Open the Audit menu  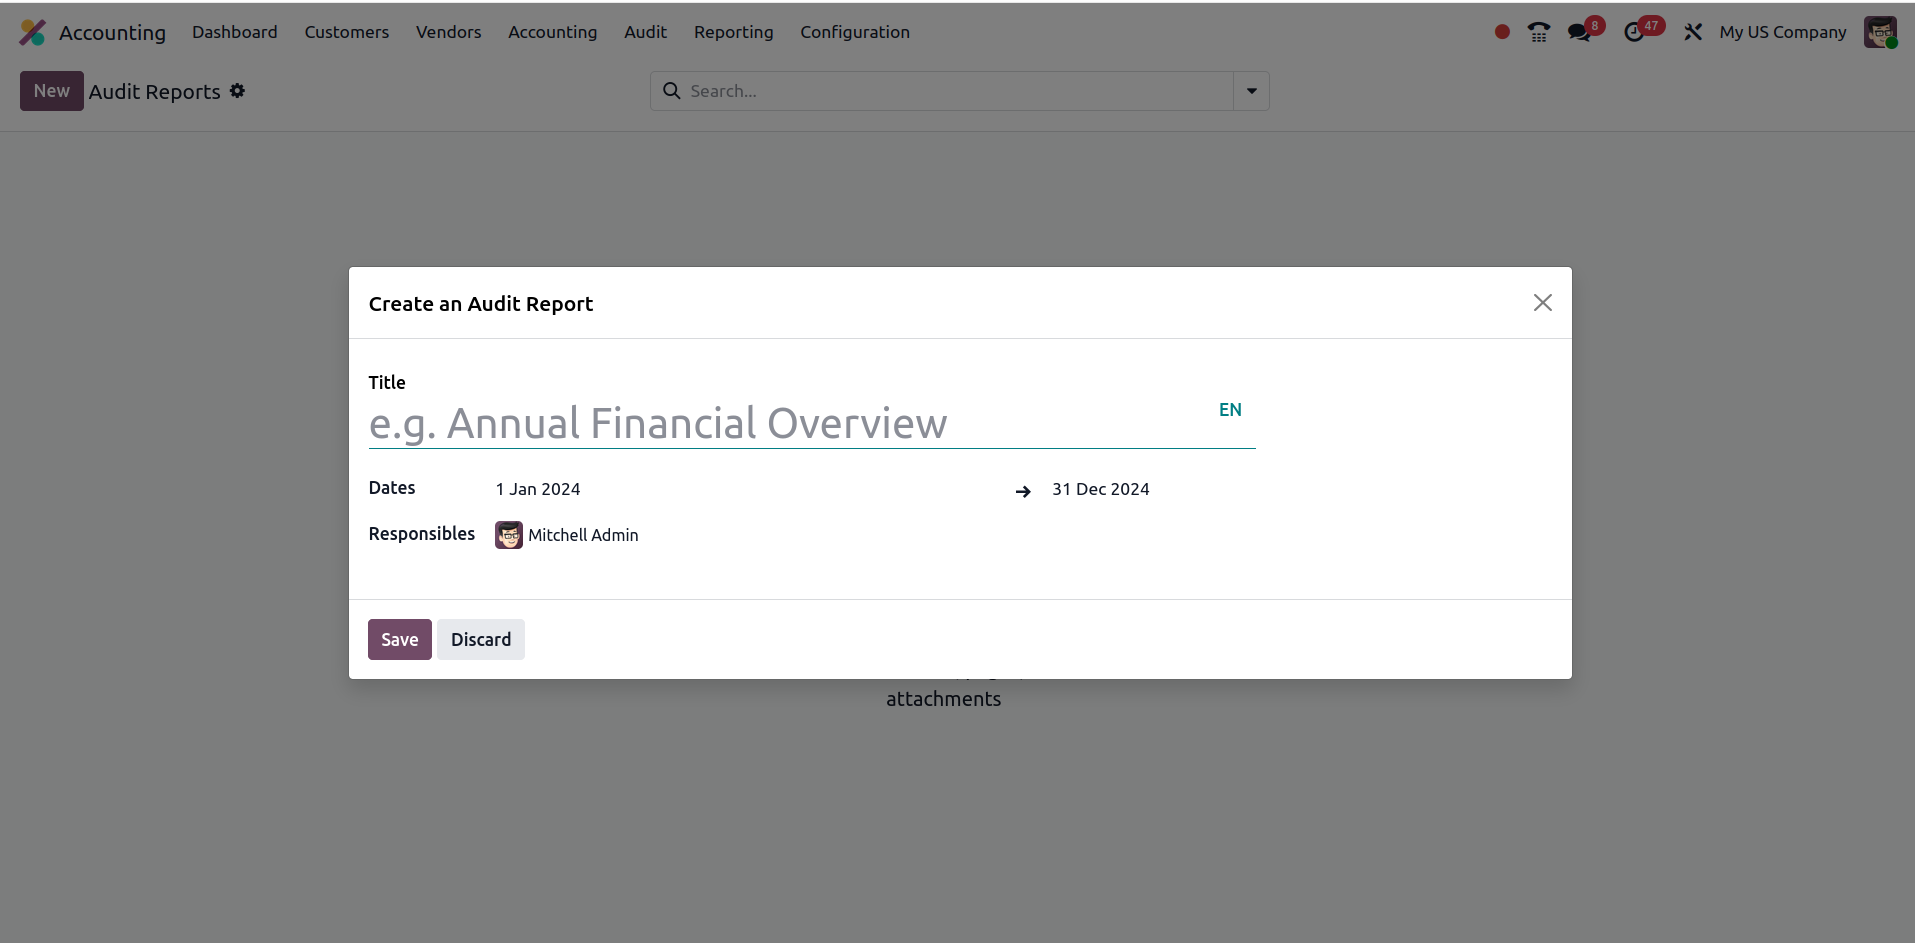click(646, 32)
